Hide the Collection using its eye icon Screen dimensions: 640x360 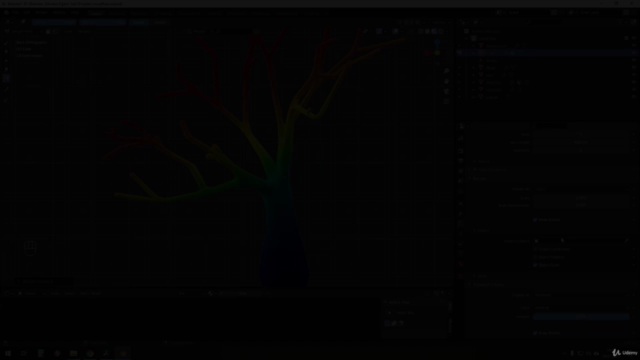point(633,38)
